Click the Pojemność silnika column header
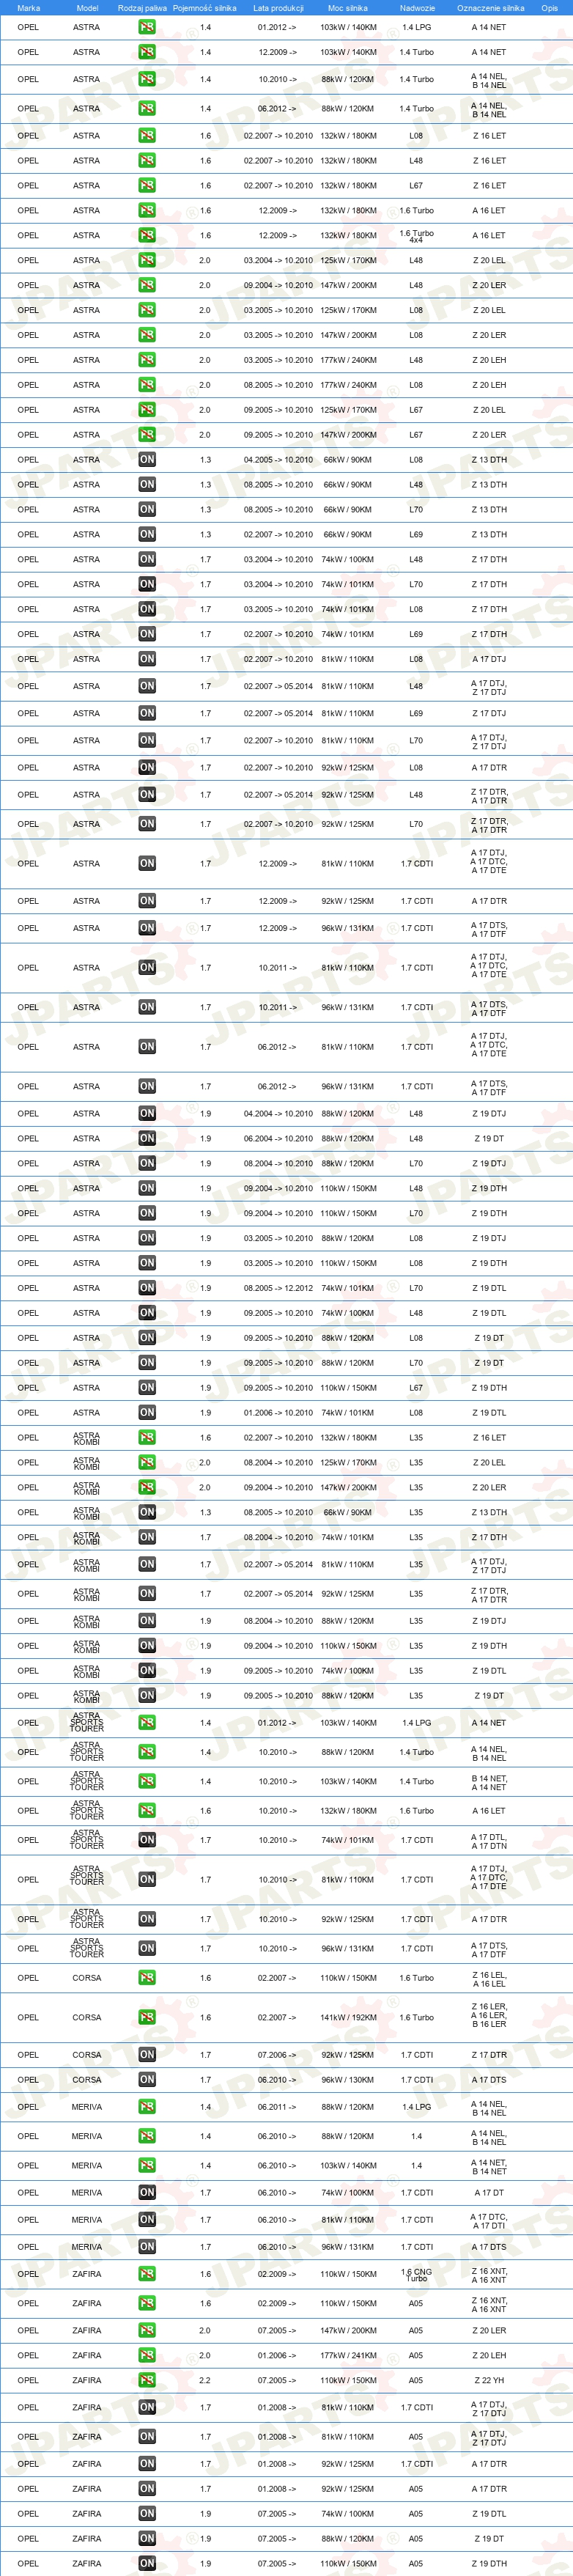Viewport: 573px width, 2576px height. 205,8
